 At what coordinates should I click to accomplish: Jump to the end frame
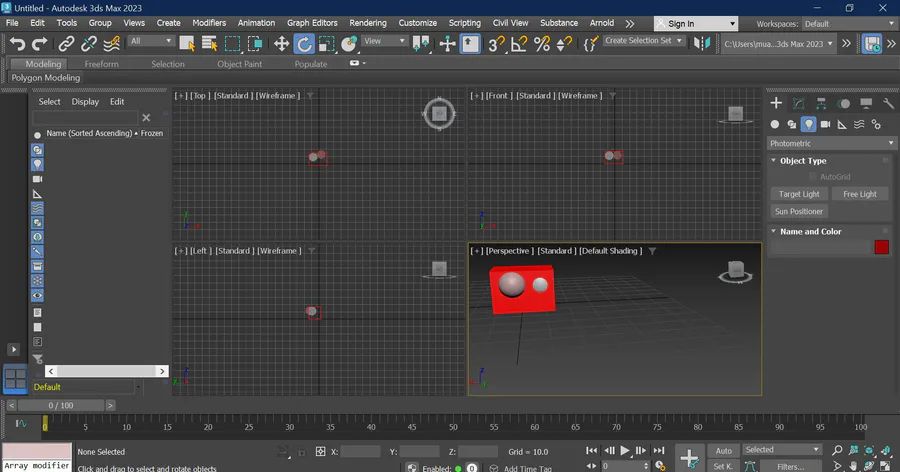pyautogui.click(x=659, y=451)
